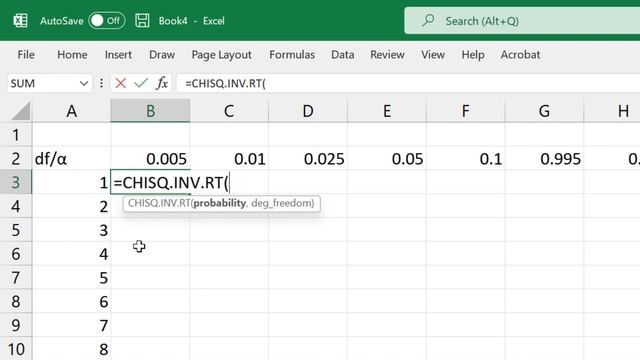Select column F header
Image resolution: width=640 pixels, height=360 pixels.
pos(465,111)
